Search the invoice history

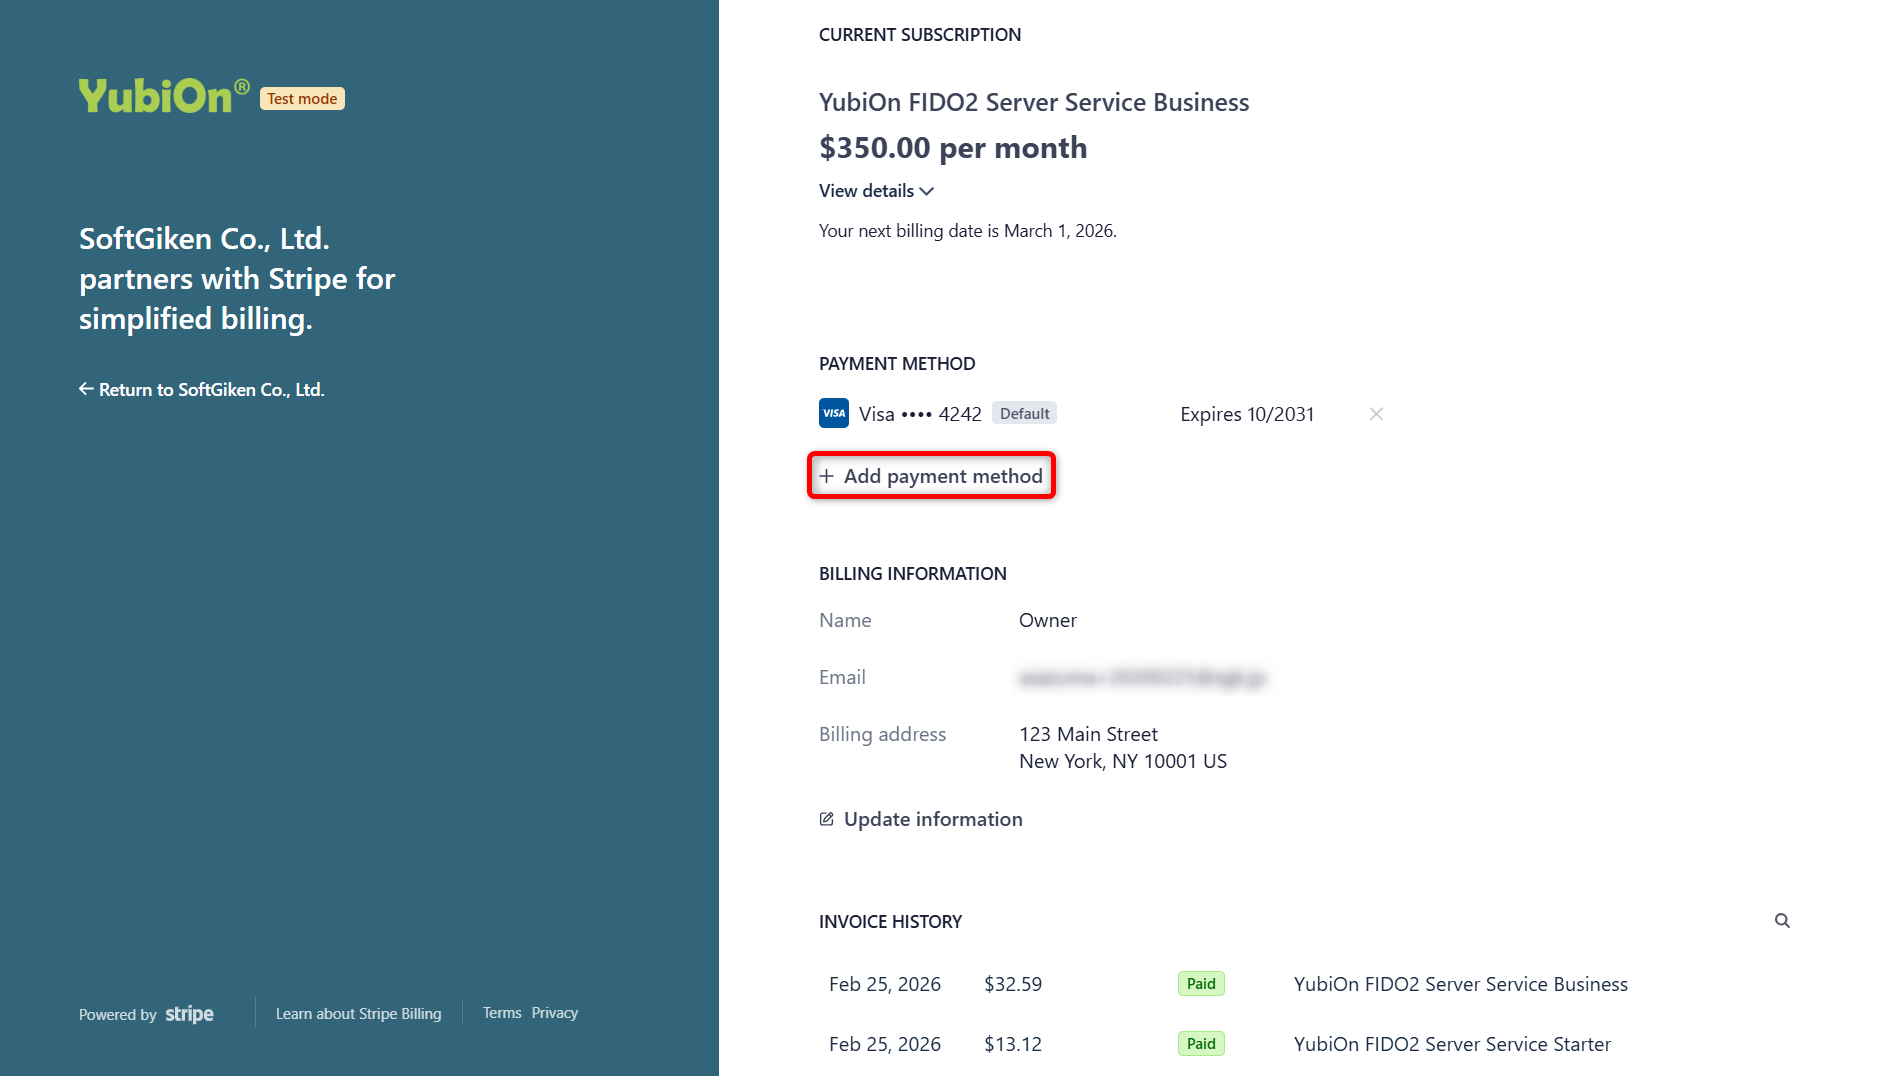coord(1782,921)
